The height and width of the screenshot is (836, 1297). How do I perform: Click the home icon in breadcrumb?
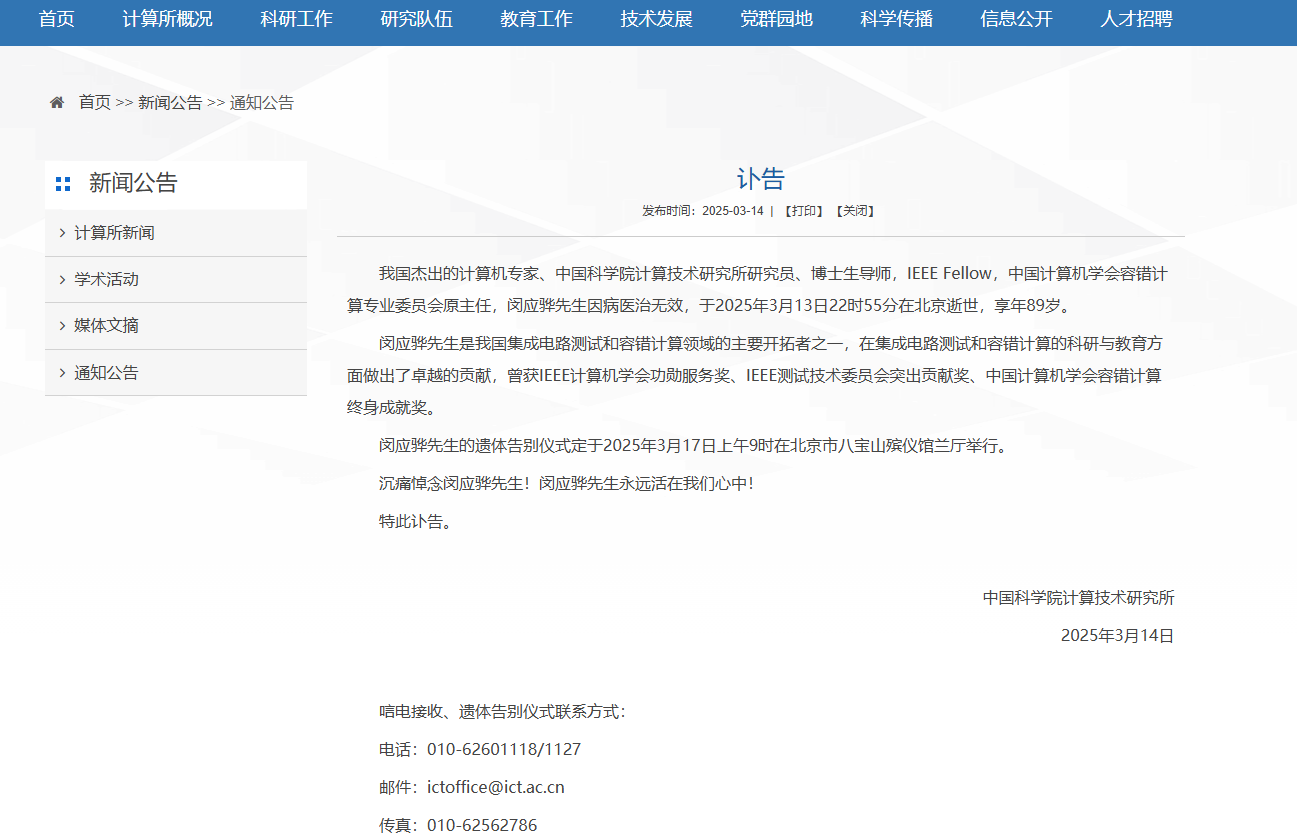57,103
